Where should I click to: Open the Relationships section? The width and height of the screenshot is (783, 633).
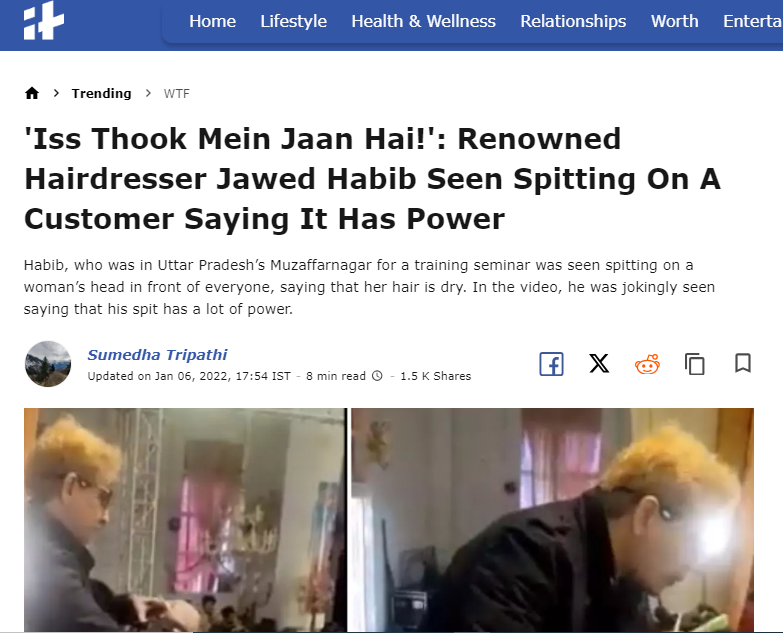573,21
